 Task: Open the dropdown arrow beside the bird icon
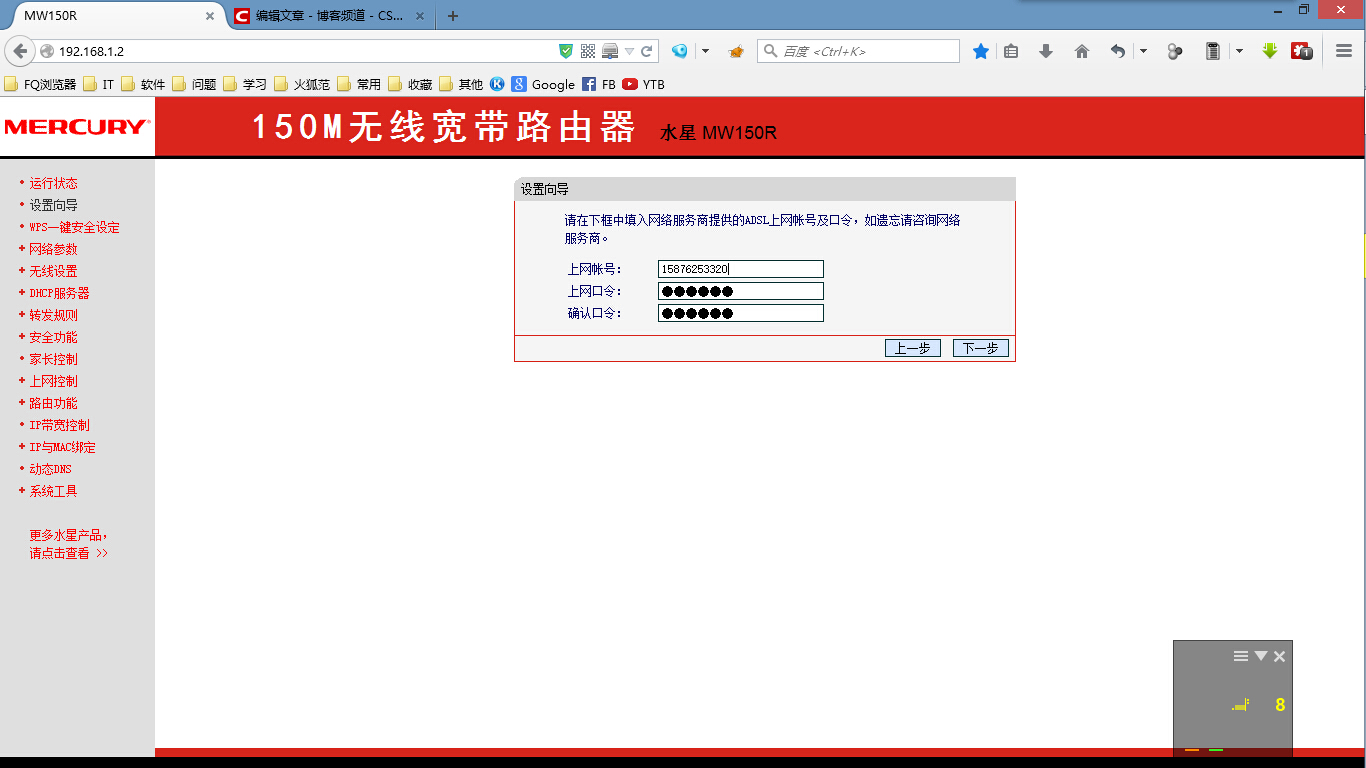705,51
